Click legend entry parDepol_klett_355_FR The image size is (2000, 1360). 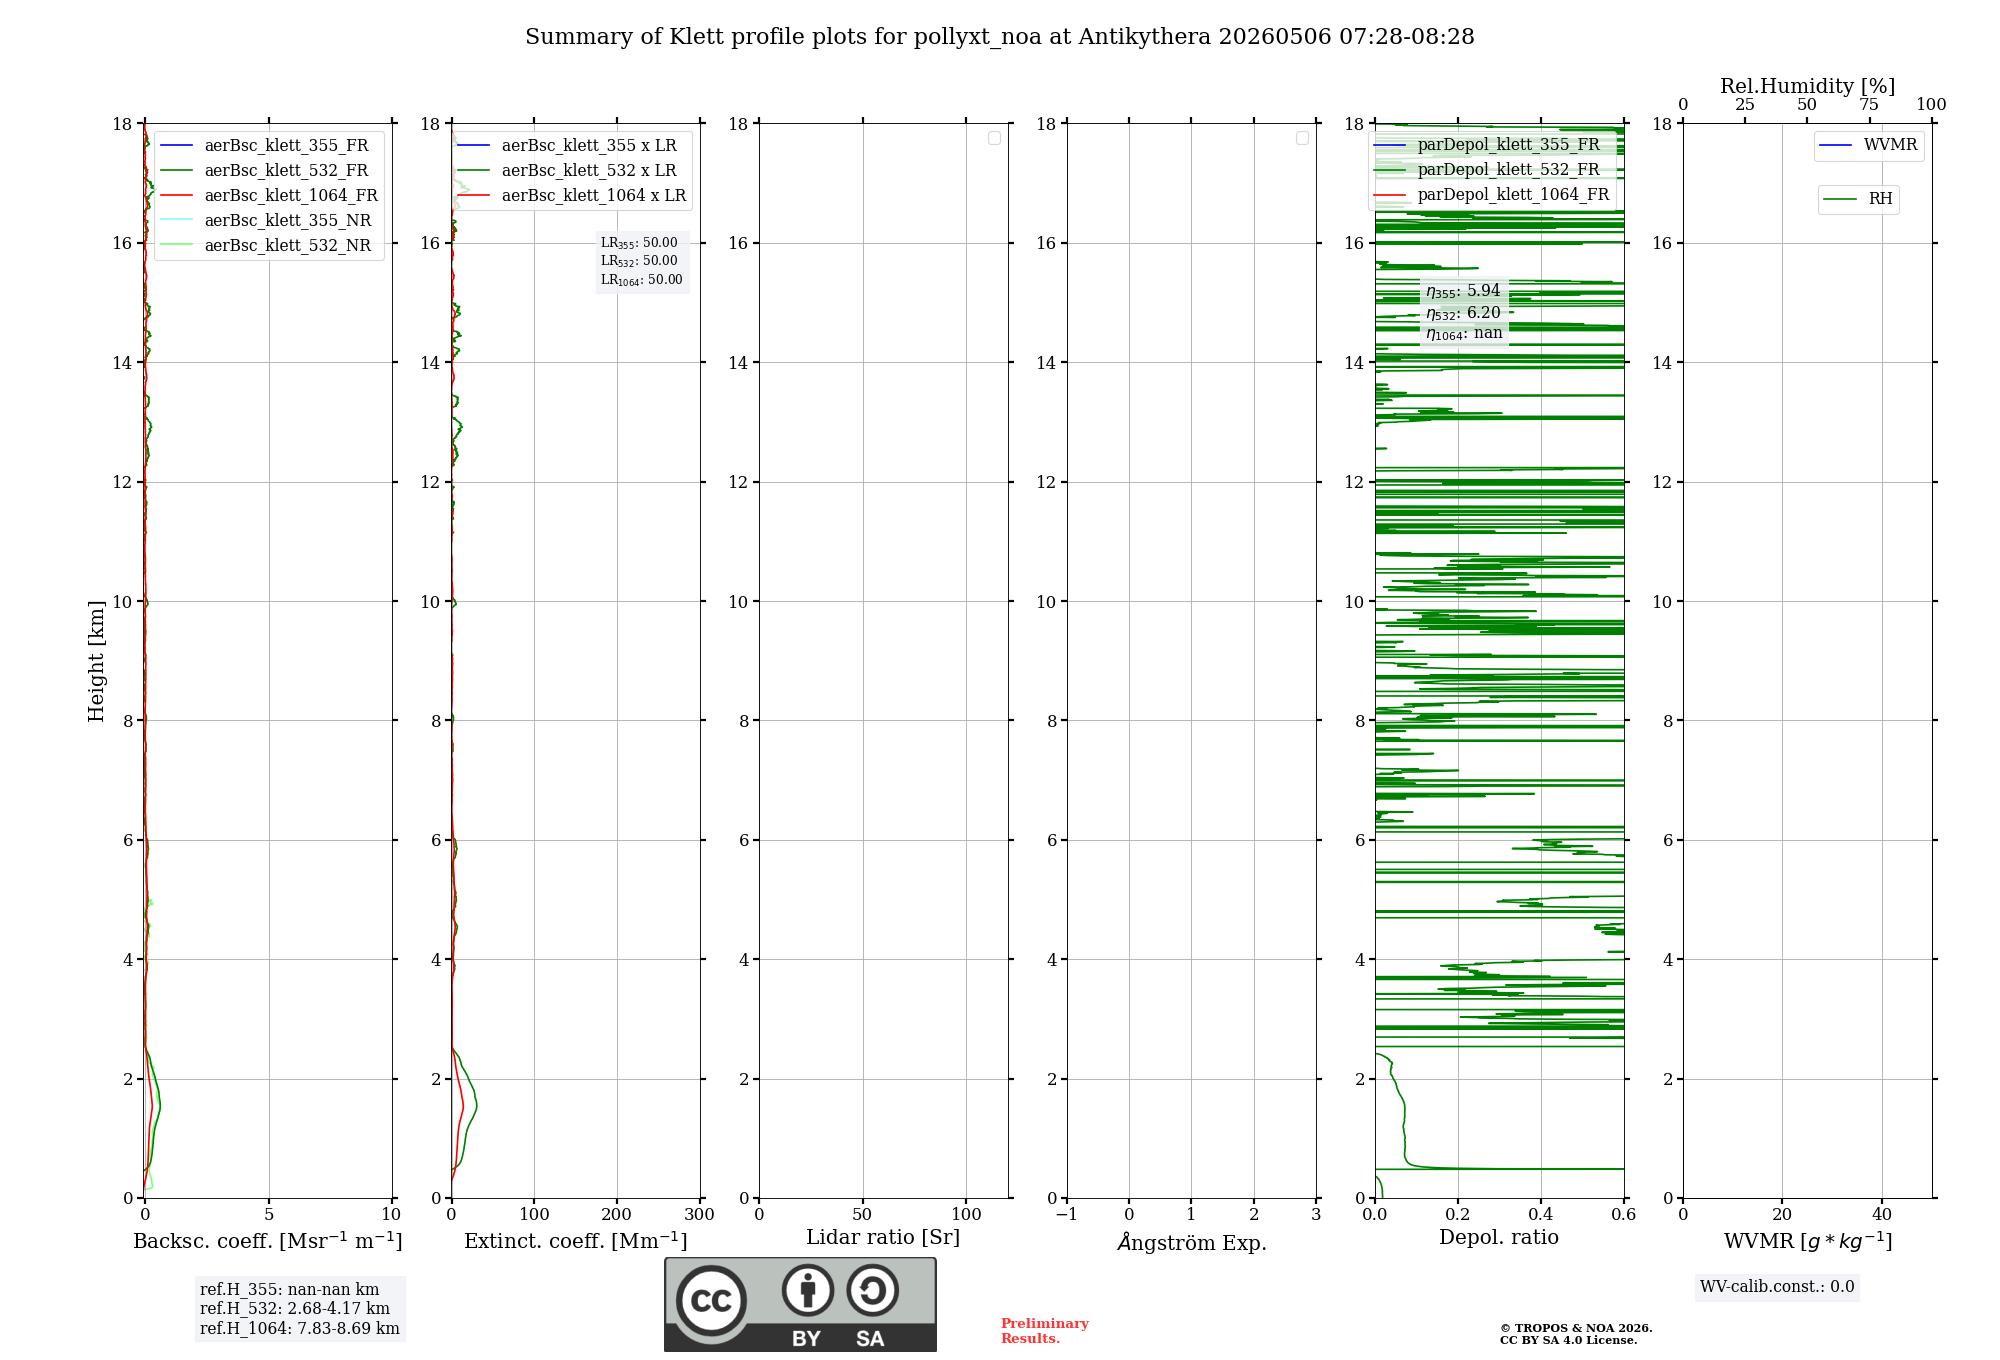tap(1489, 144)
